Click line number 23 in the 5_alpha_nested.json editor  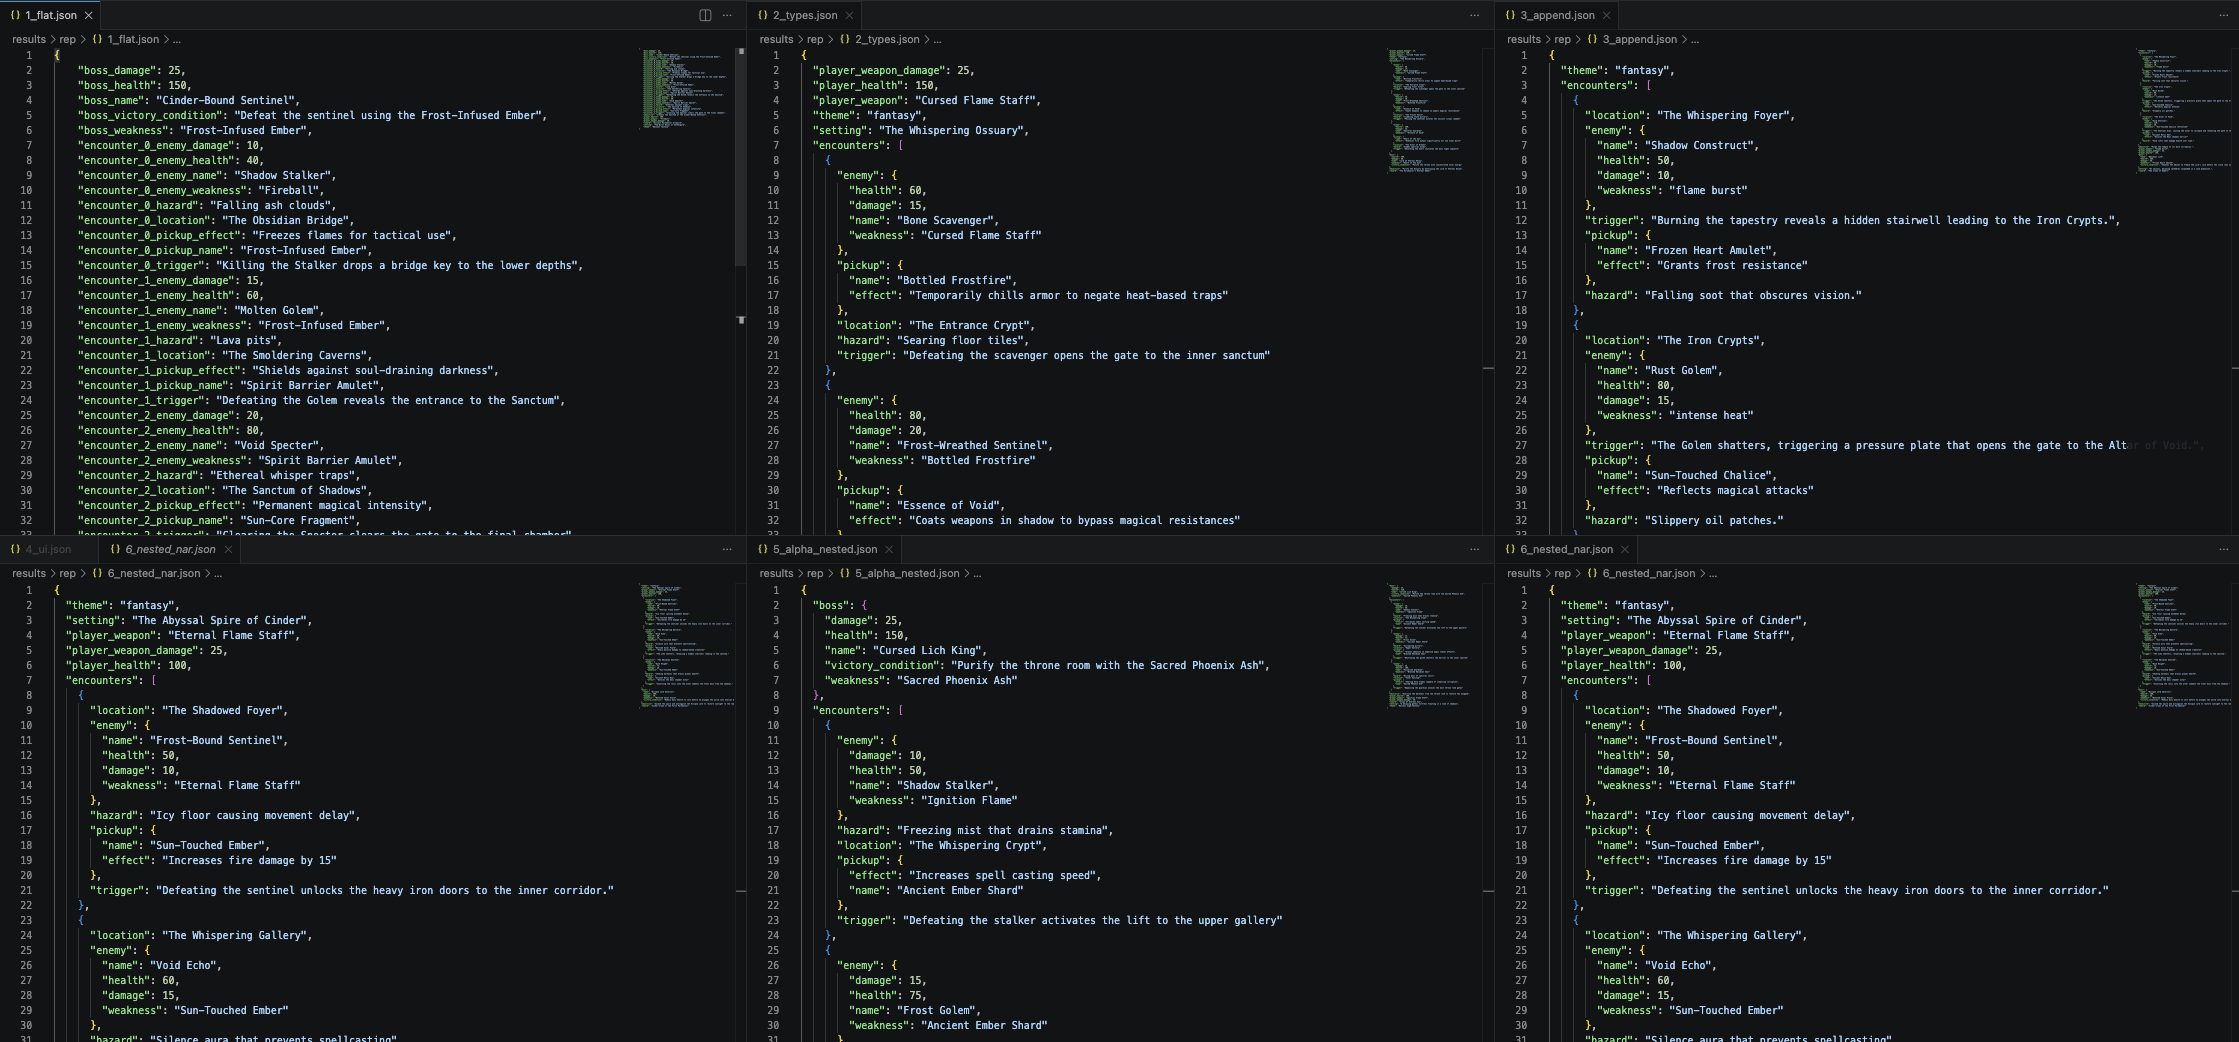click(773, 920)
